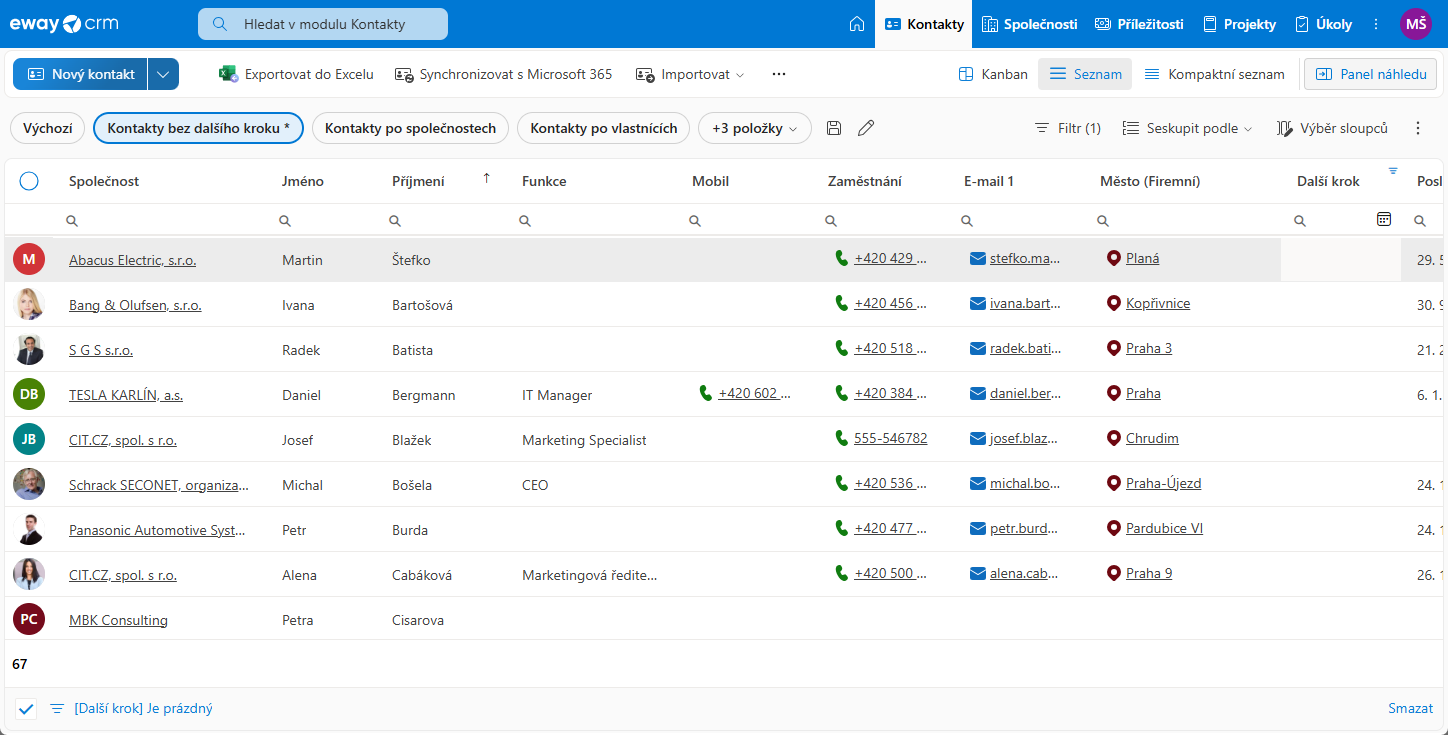Viewport: 1448px width, 735px height.
Task: Click the Jméno column filter field
Action: 326,220
